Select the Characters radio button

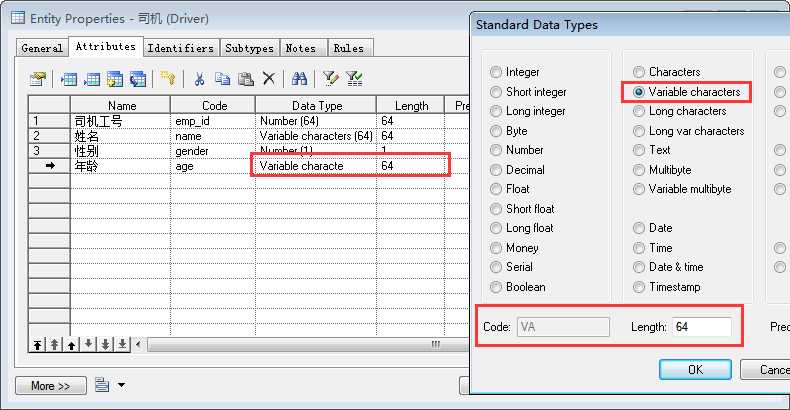tap(639, 72)
